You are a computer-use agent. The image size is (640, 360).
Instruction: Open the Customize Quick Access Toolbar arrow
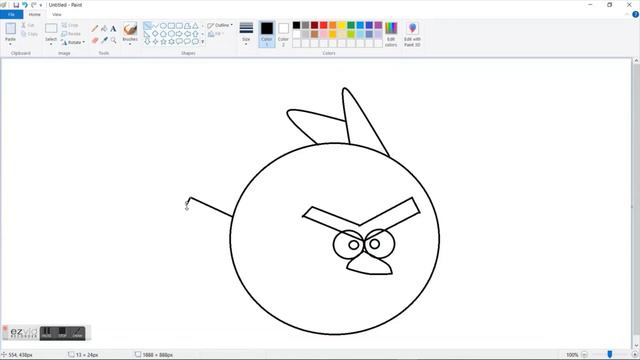[41, 5]
